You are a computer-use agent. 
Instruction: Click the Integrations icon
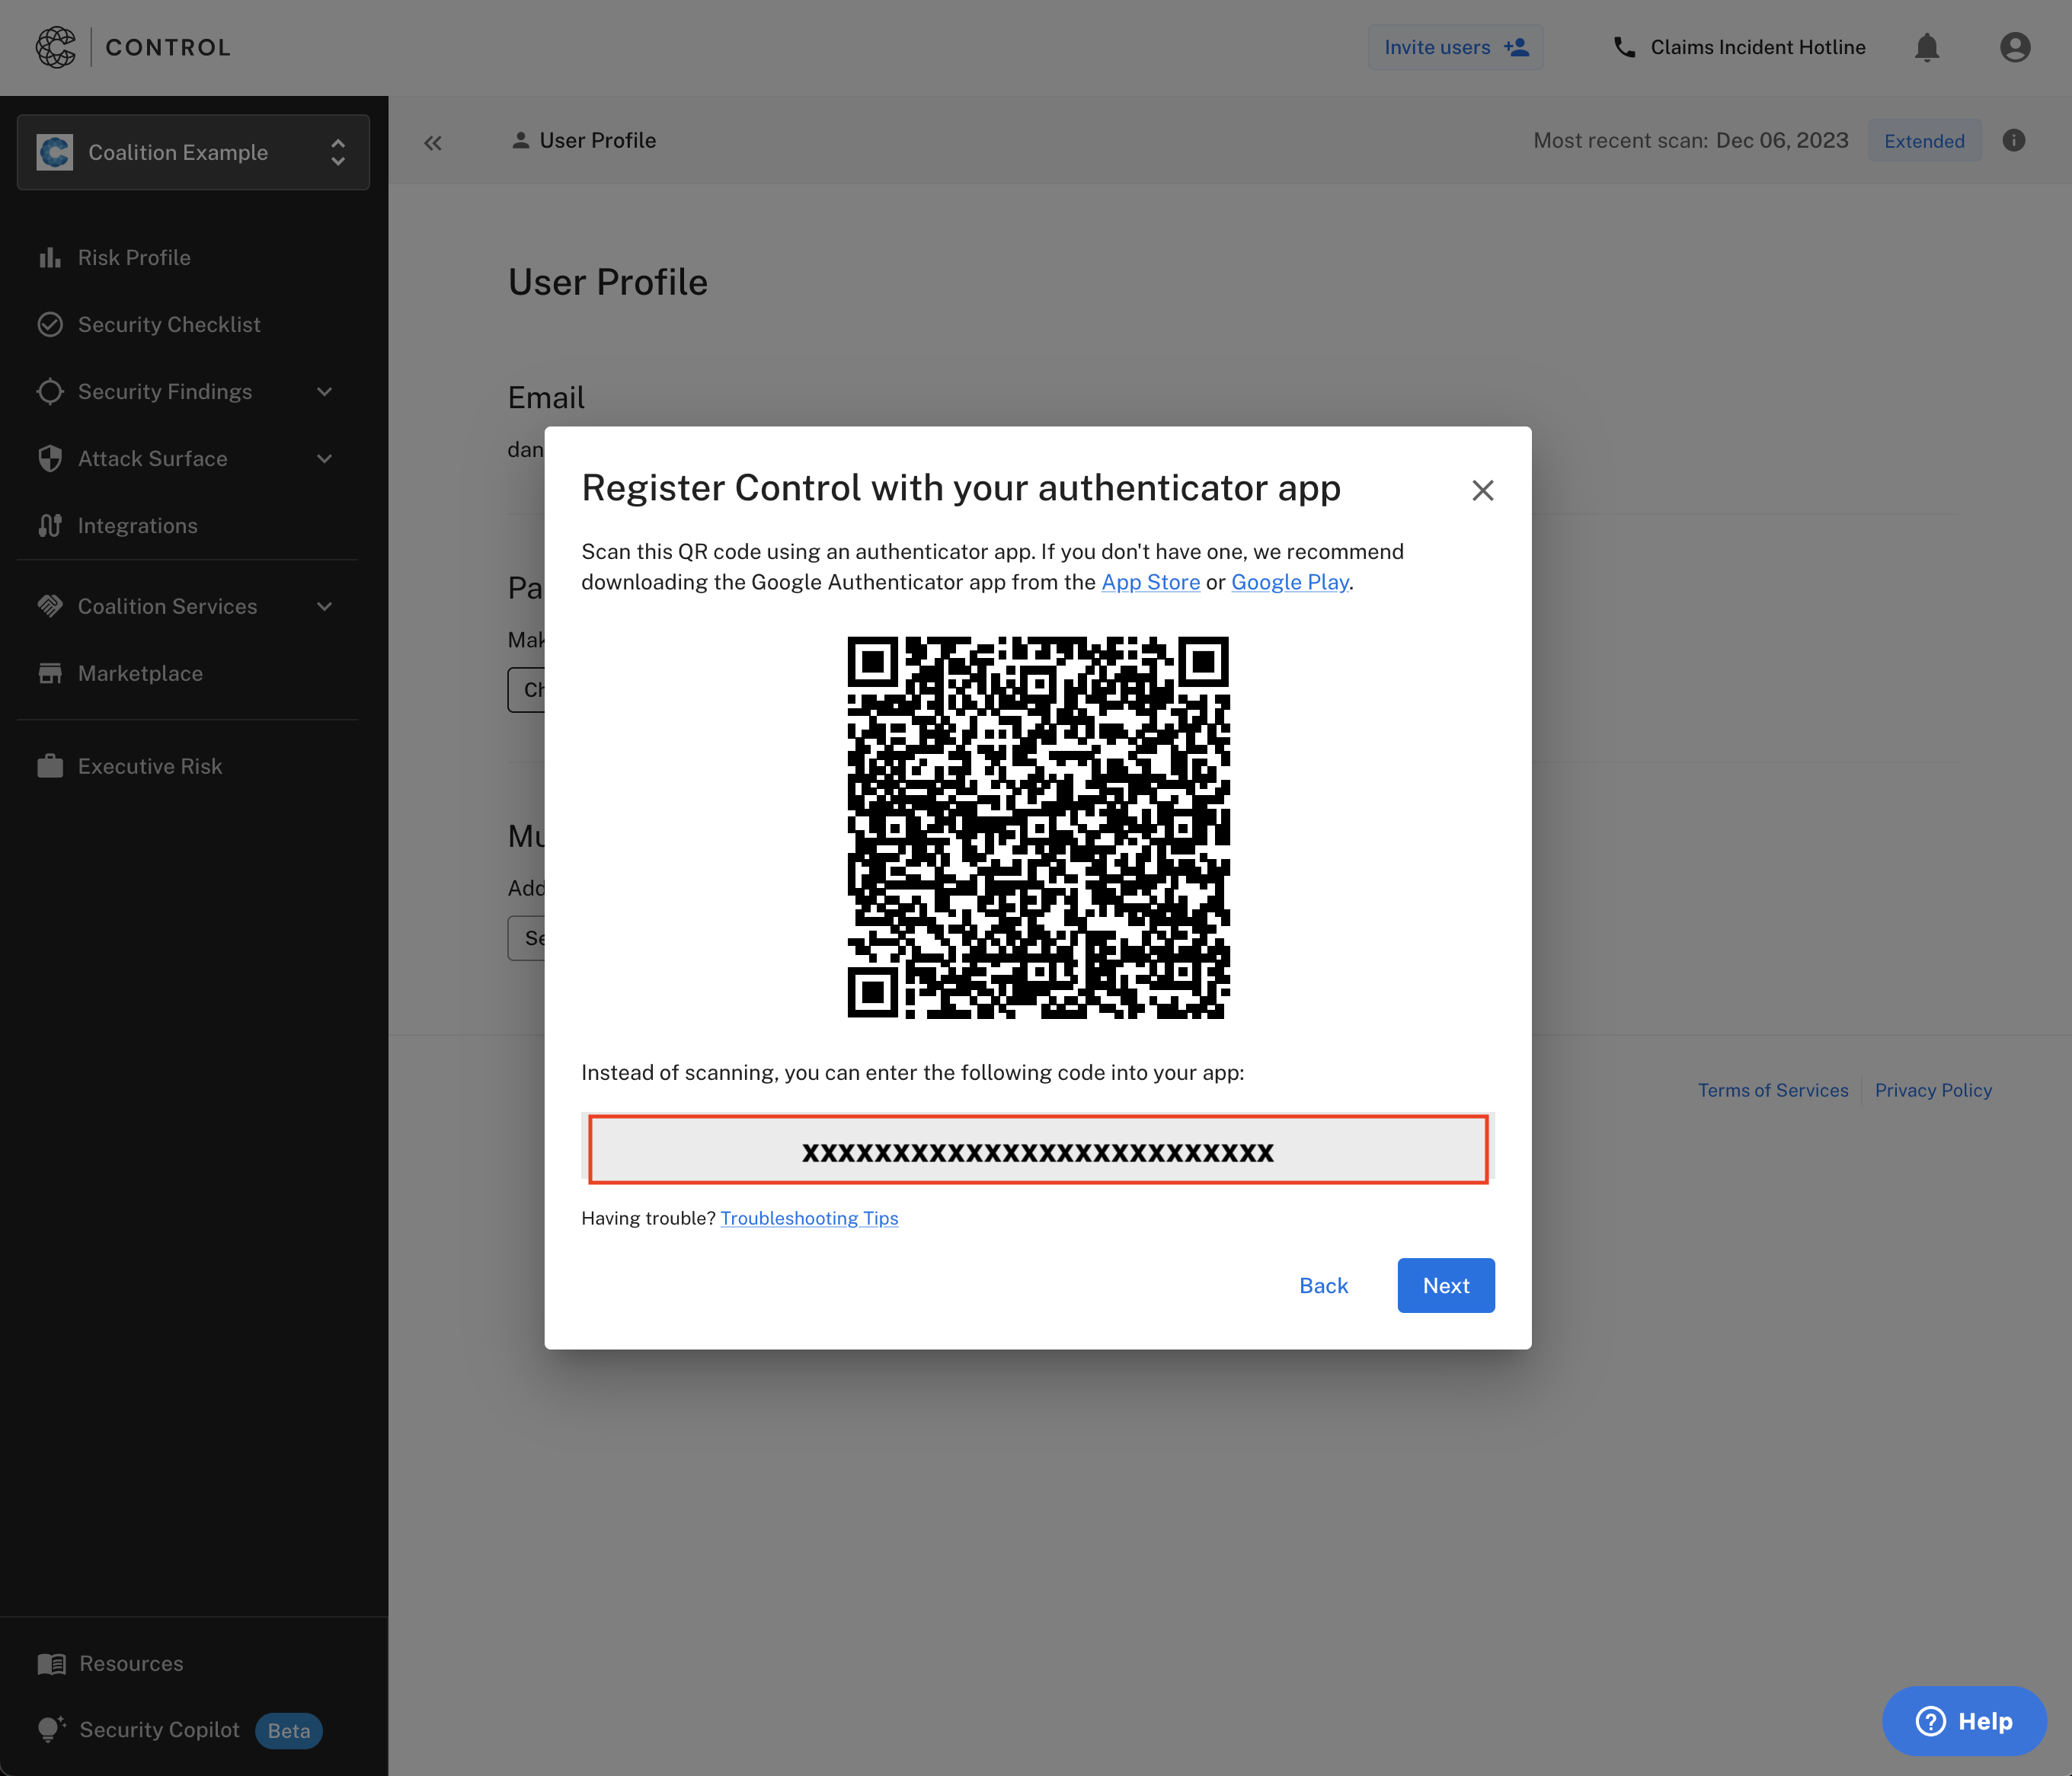(x=50, y=525)
